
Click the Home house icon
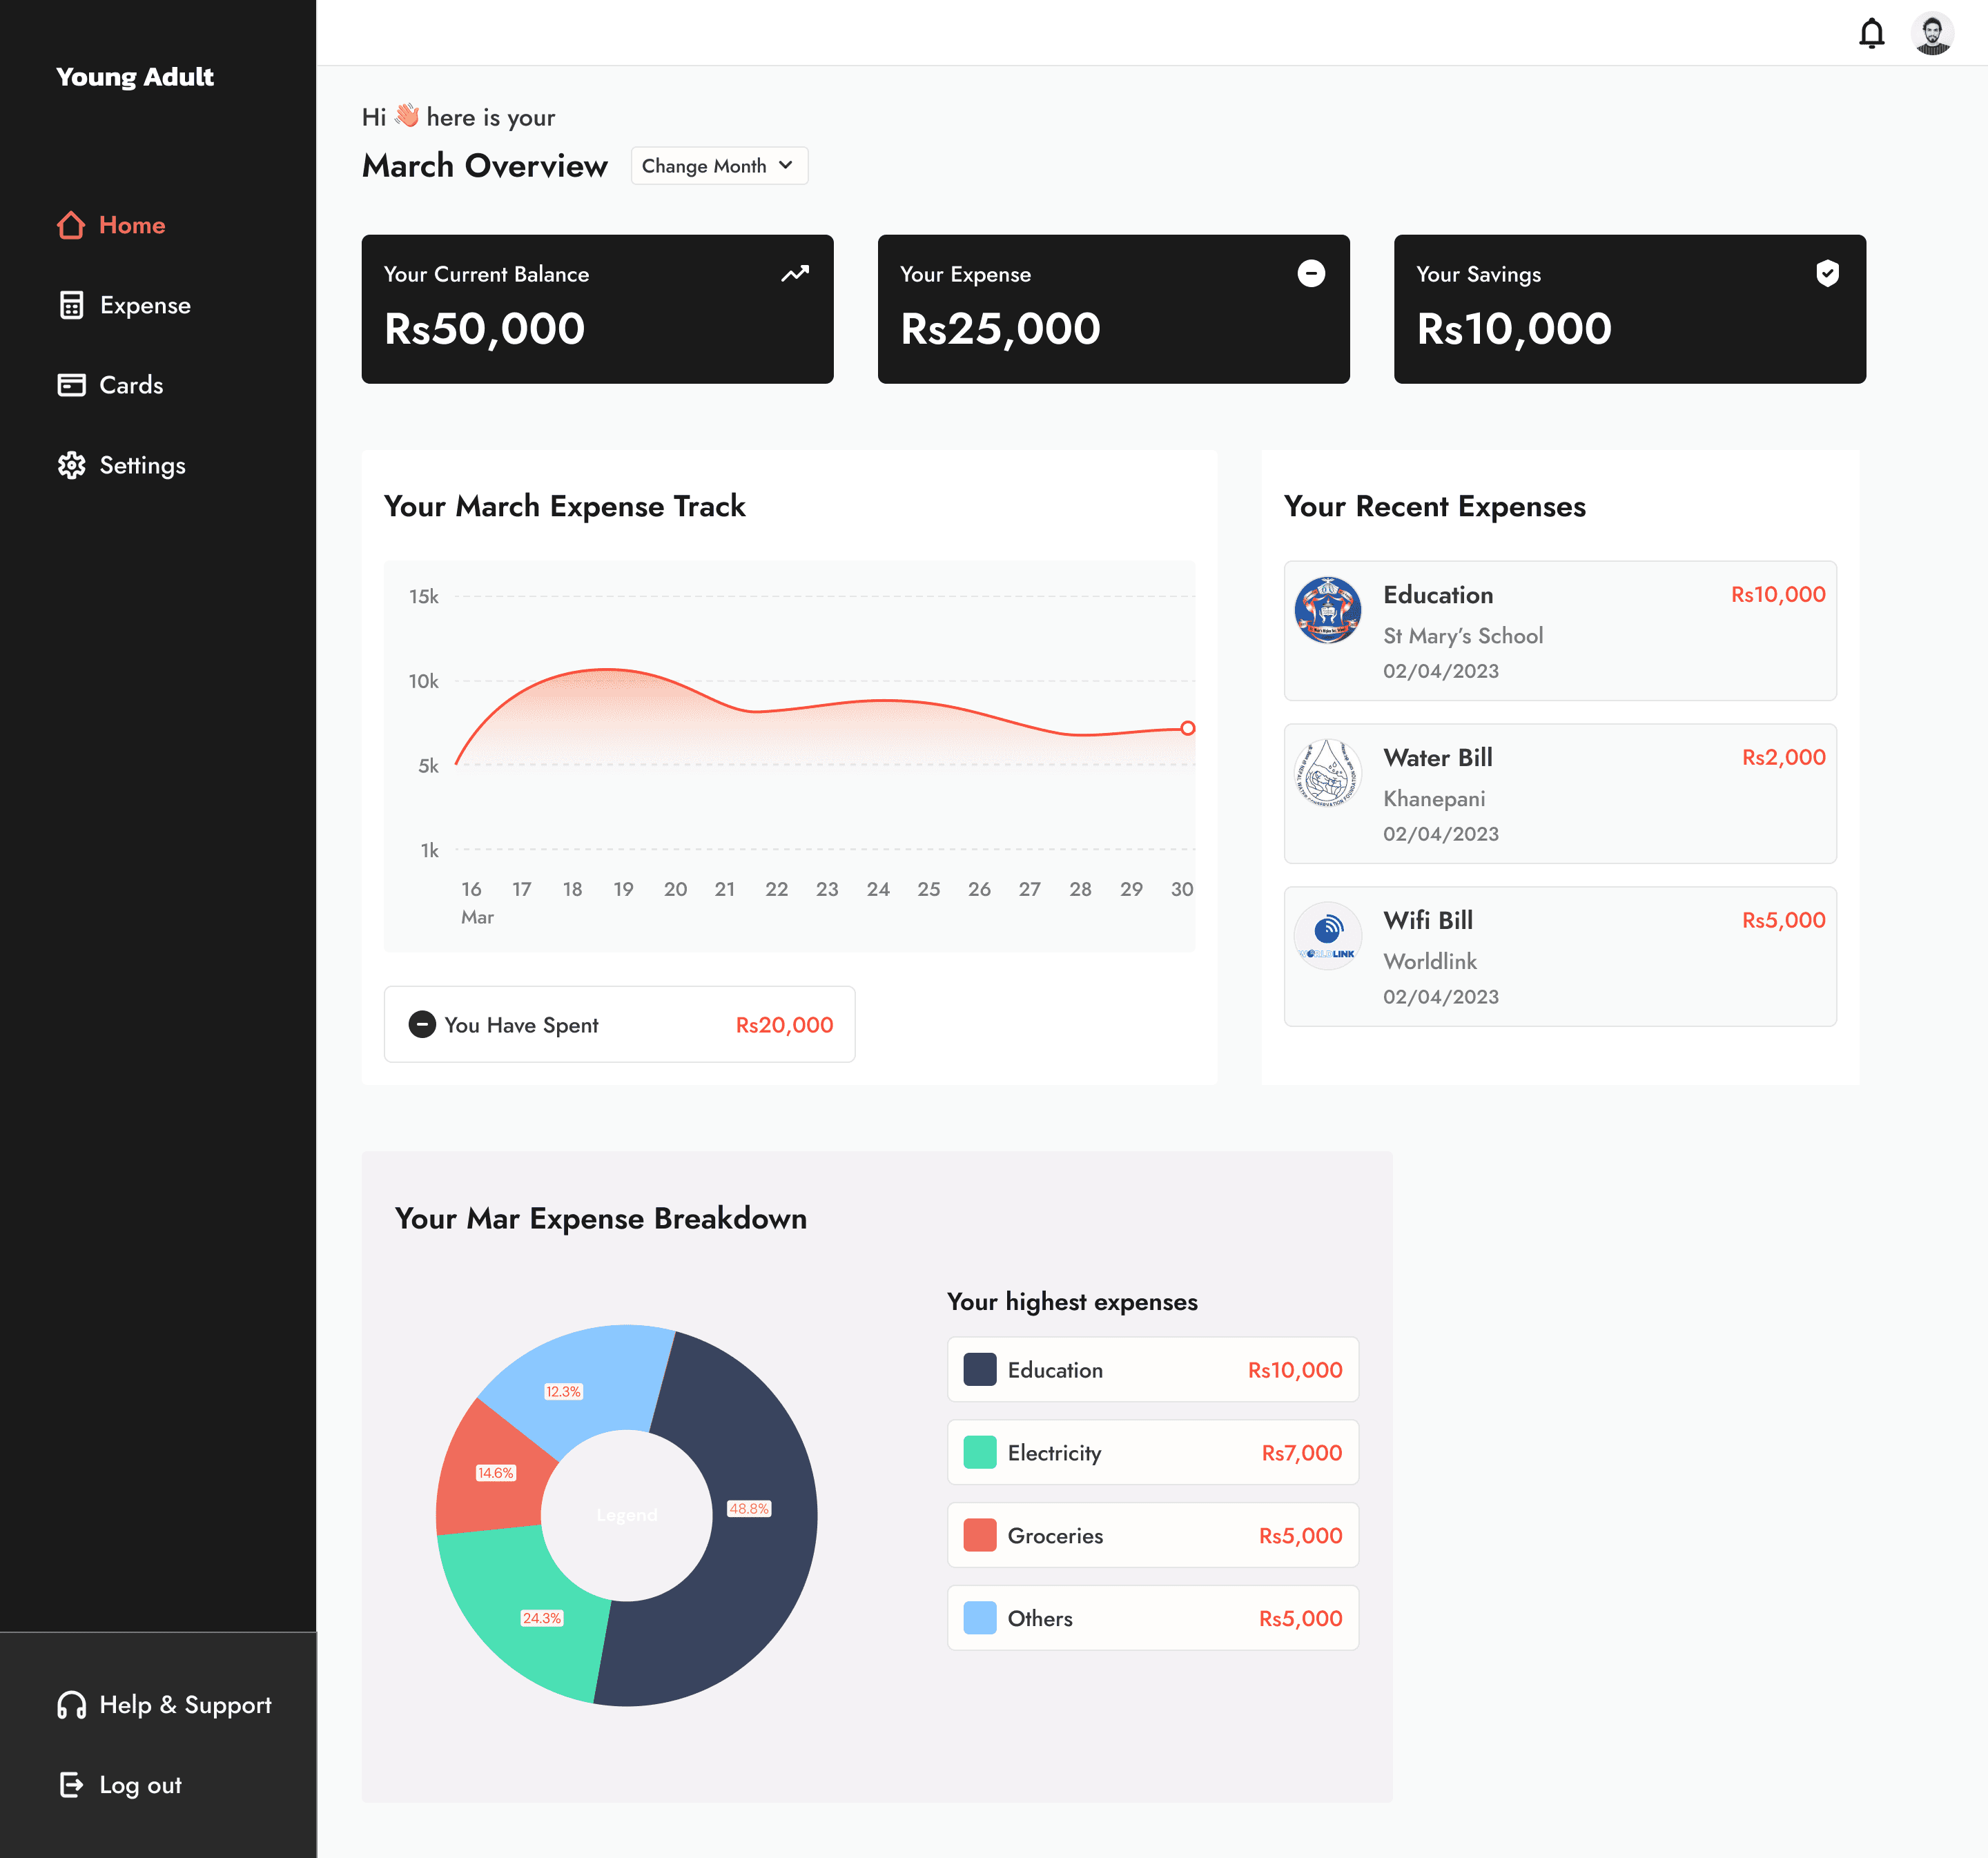coord(71,225)
